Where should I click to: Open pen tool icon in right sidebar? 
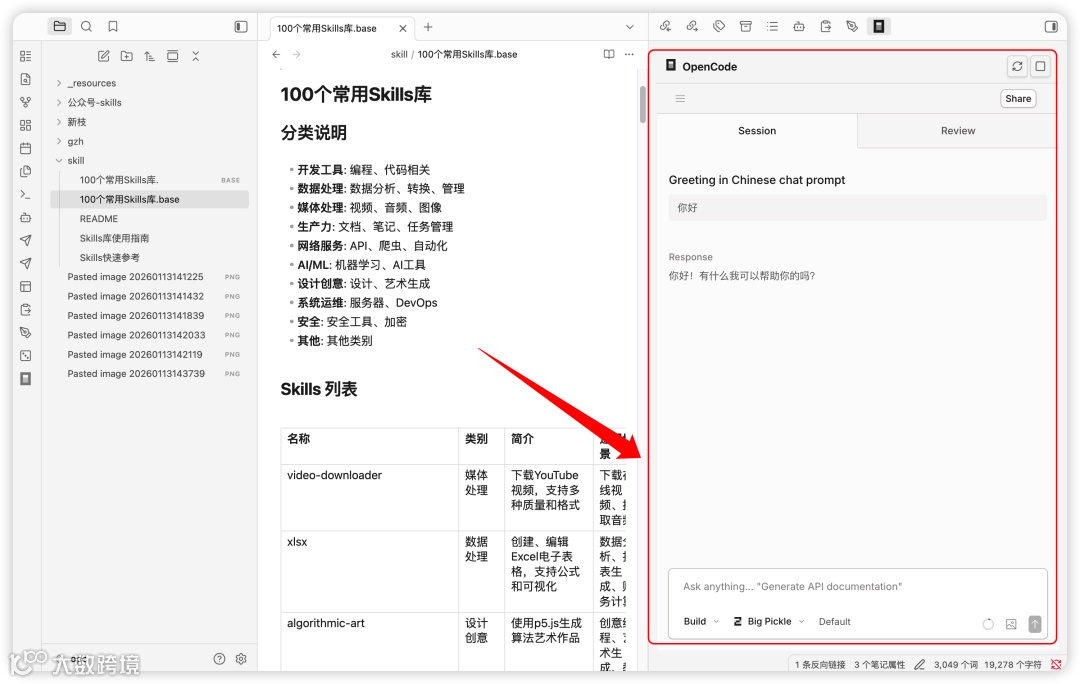[x=852, y=27]
